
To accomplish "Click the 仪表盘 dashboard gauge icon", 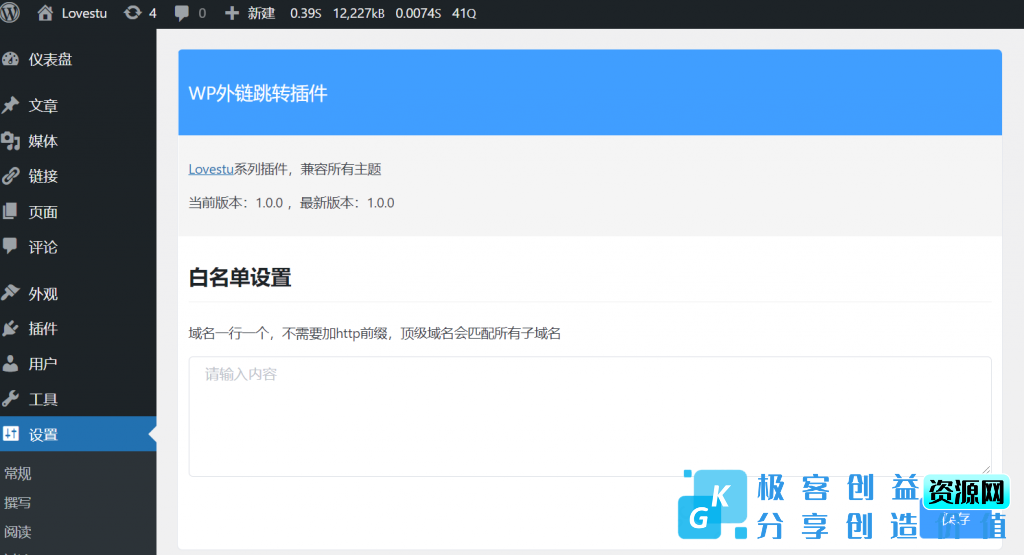I will (10, 59).
